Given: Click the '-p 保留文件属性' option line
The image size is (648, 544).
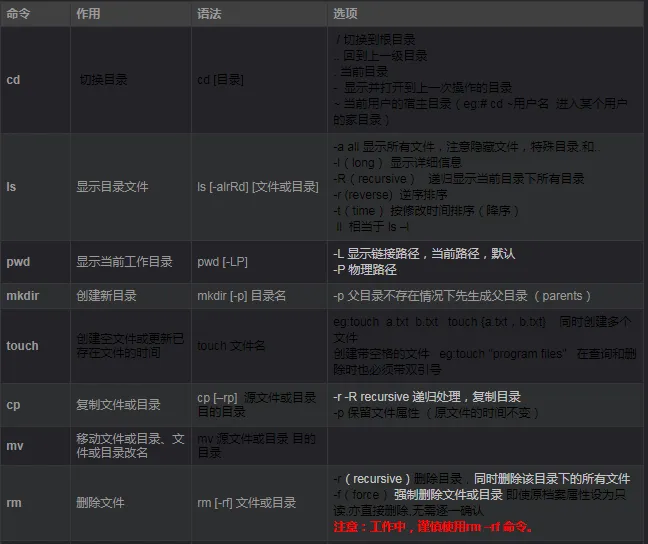Looking at the screenshot, I should point(436,413).
